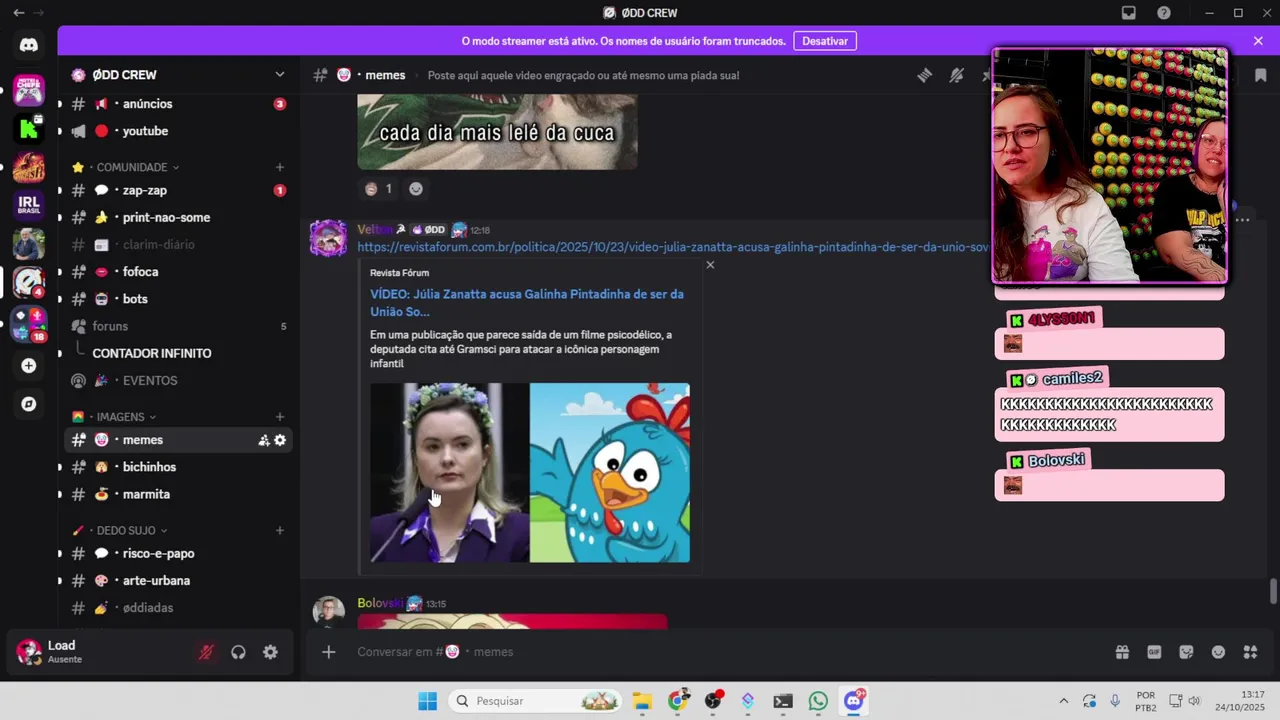This screenshot has width=1280, height=720.
Task: Open the anúncios channel
Action: (x=178, y=104)
